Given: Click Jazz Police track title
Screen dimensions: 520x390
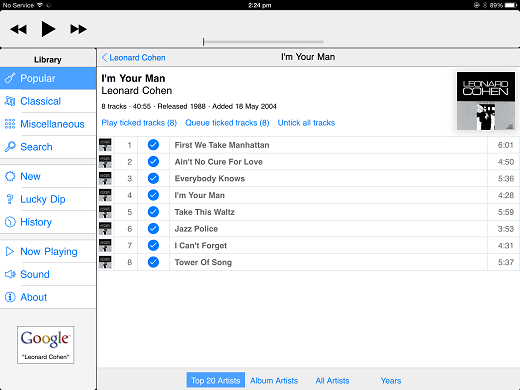Looking at the screenshot, I should pyautogui.click(x=196, y=229).
